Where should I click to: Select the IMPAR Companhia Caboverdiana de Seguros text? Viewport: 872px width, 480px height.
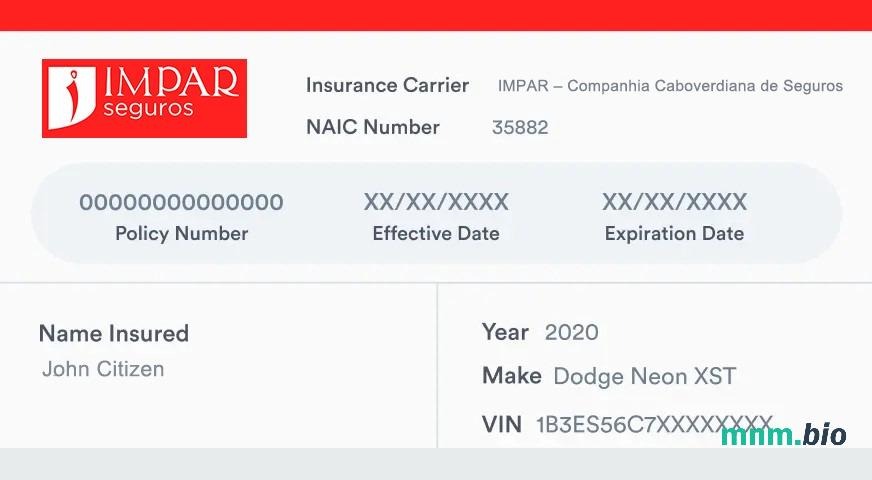click(670, 86)
